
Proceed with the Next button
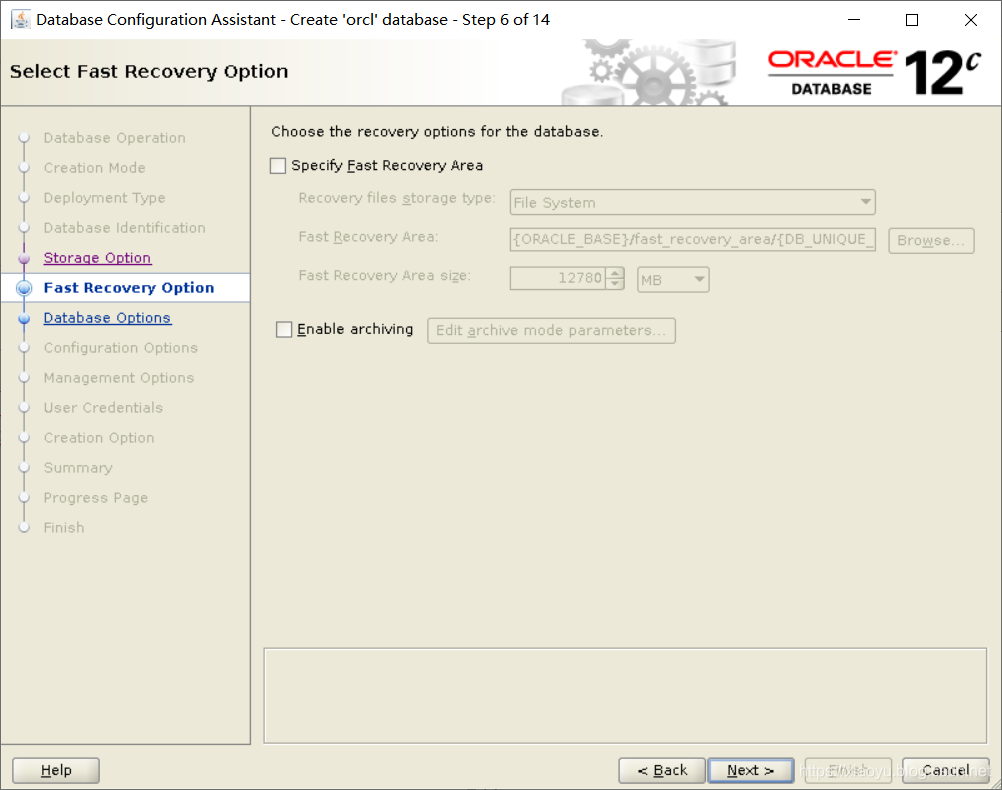point(751,770)
